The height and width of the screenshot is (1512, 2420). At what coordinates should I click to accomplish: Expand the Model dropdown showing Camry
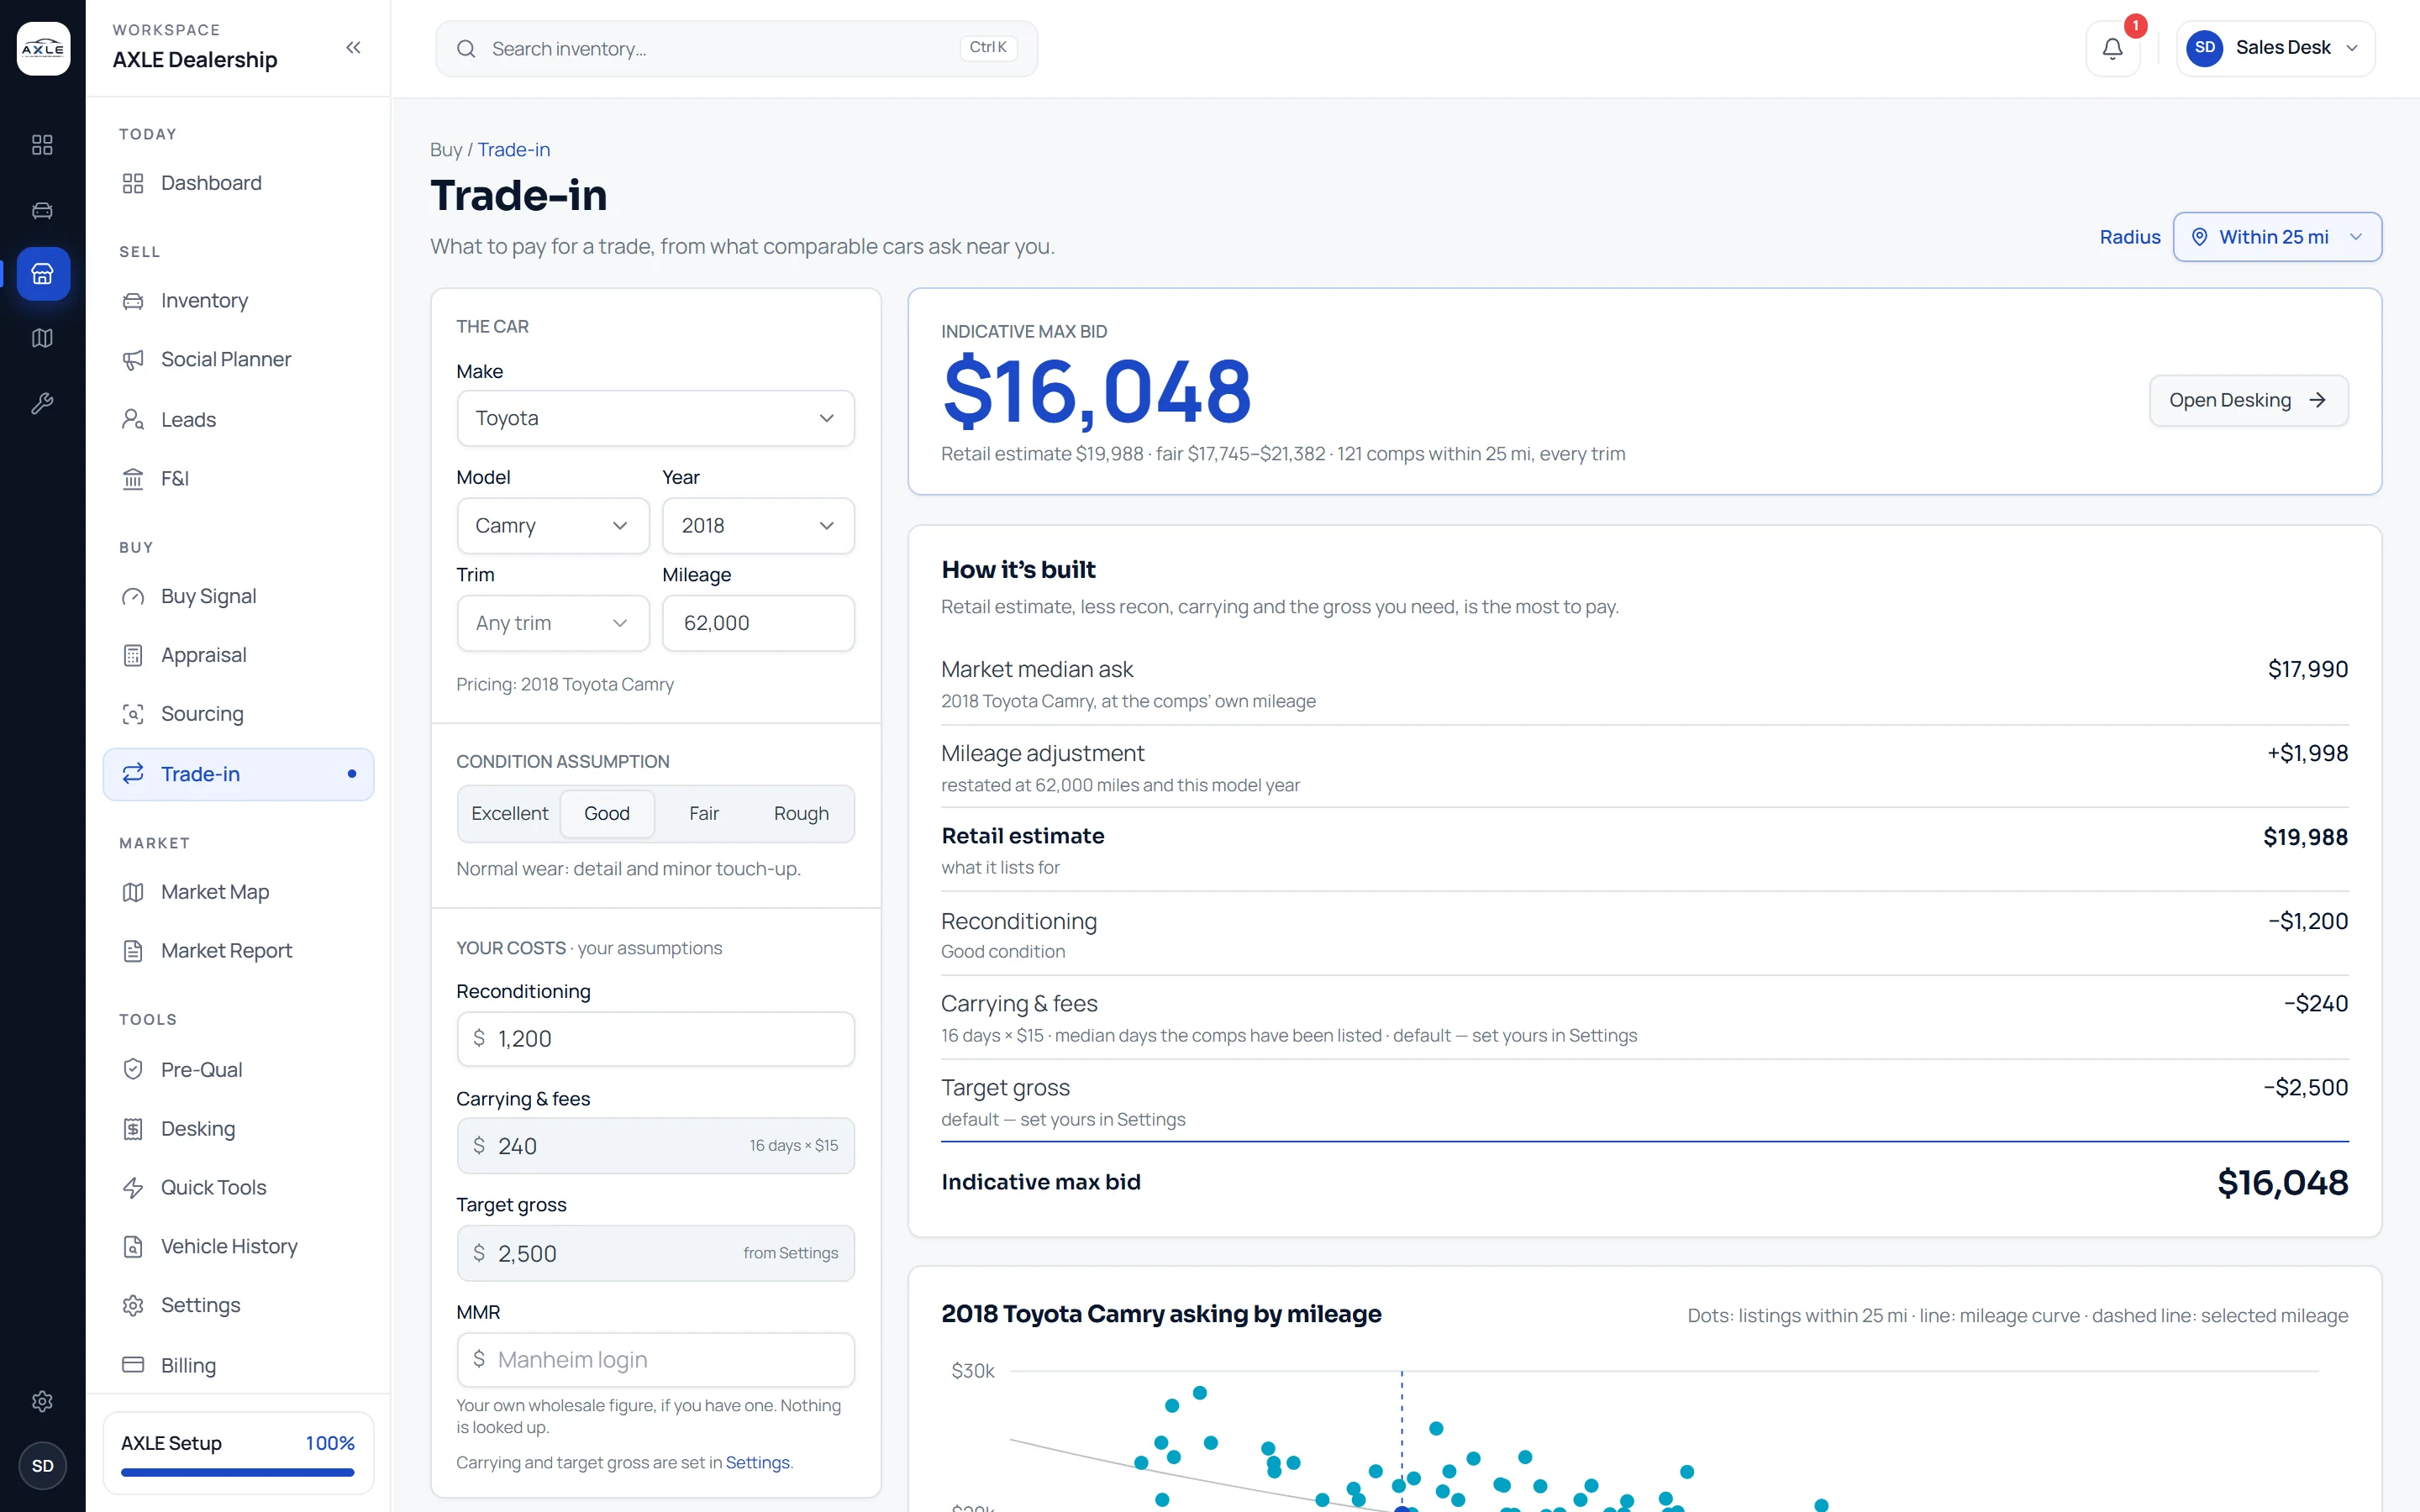553,525
